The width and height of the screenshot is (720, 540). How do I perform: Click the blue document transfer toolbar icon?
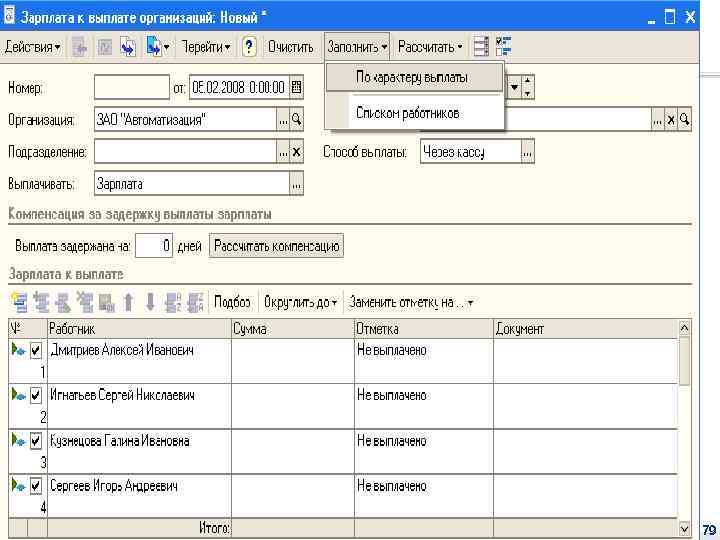point(128,47)
